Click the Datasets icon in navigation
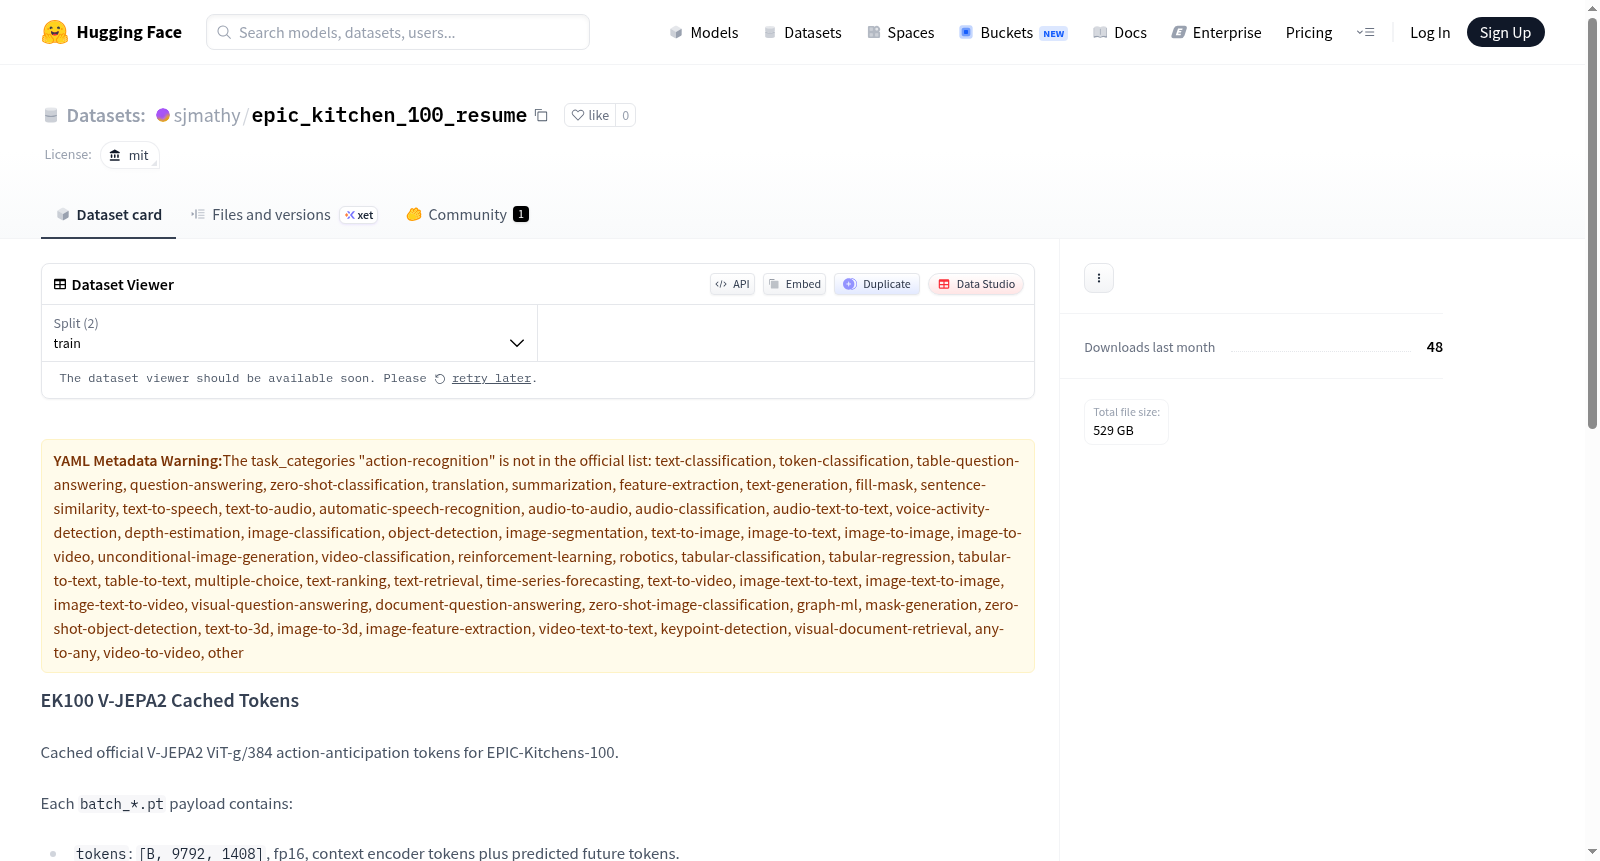The width and height of the screenshot is (1600, 861). tap(770, 32)
